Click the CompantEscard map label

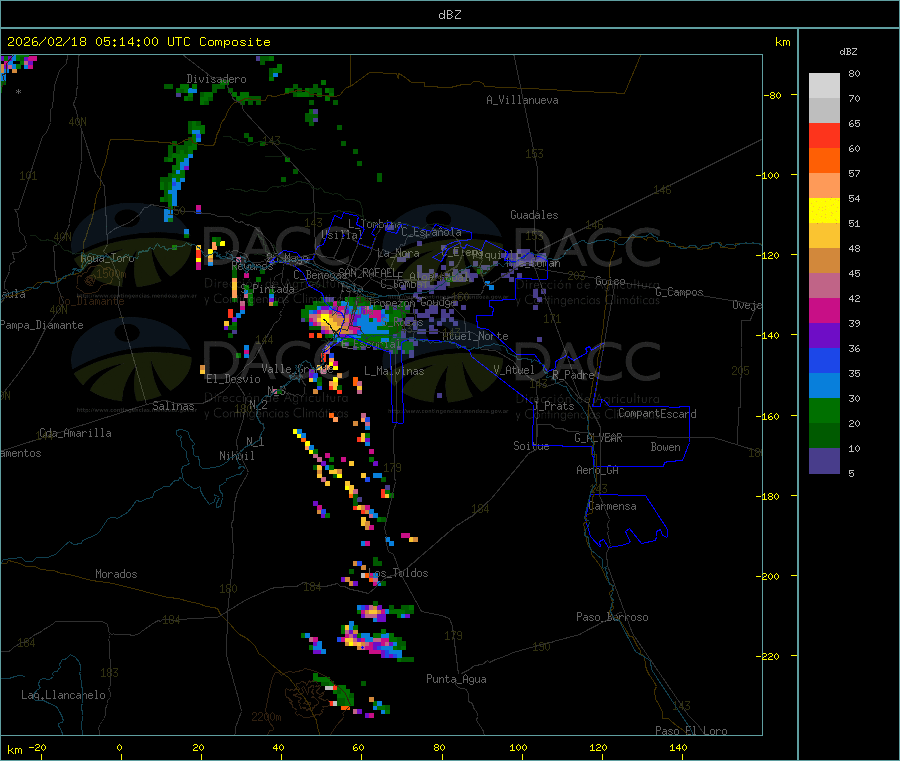[x=657, y=414]
